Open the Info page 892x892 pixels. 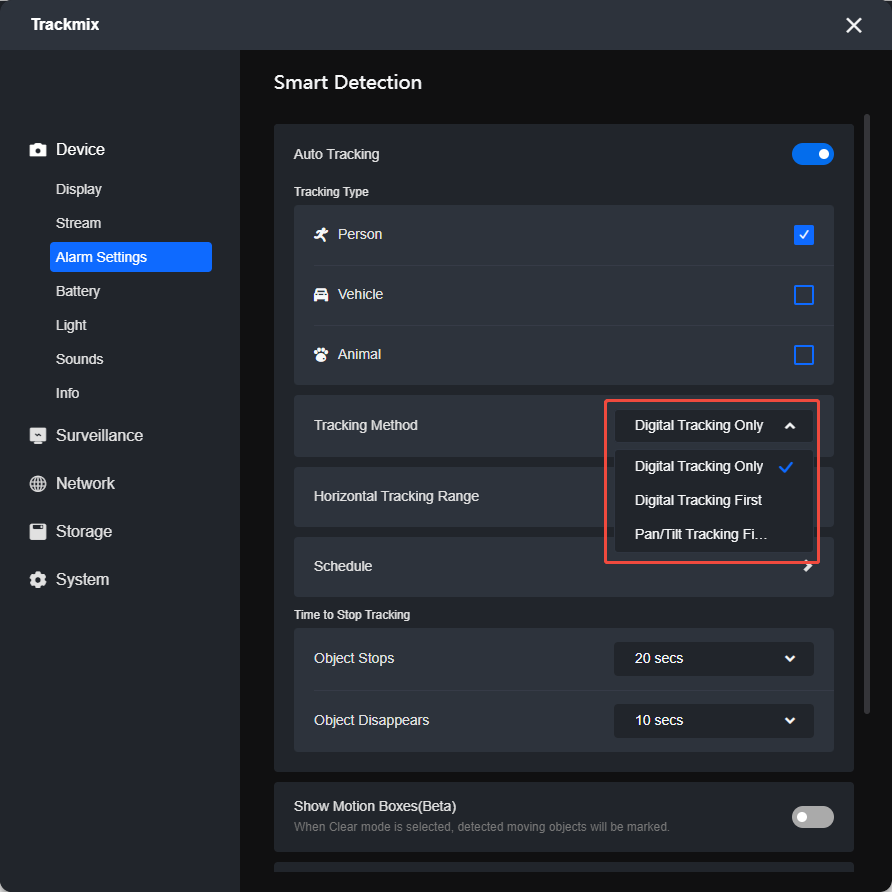pyautogui.click(x=67, y=393)
